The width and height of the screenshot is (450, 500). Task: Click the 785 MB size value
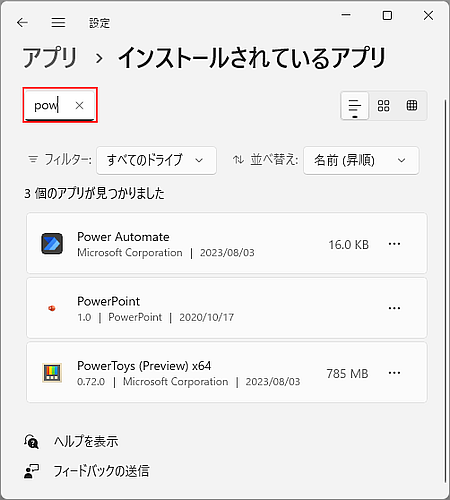tap(347, 374)
